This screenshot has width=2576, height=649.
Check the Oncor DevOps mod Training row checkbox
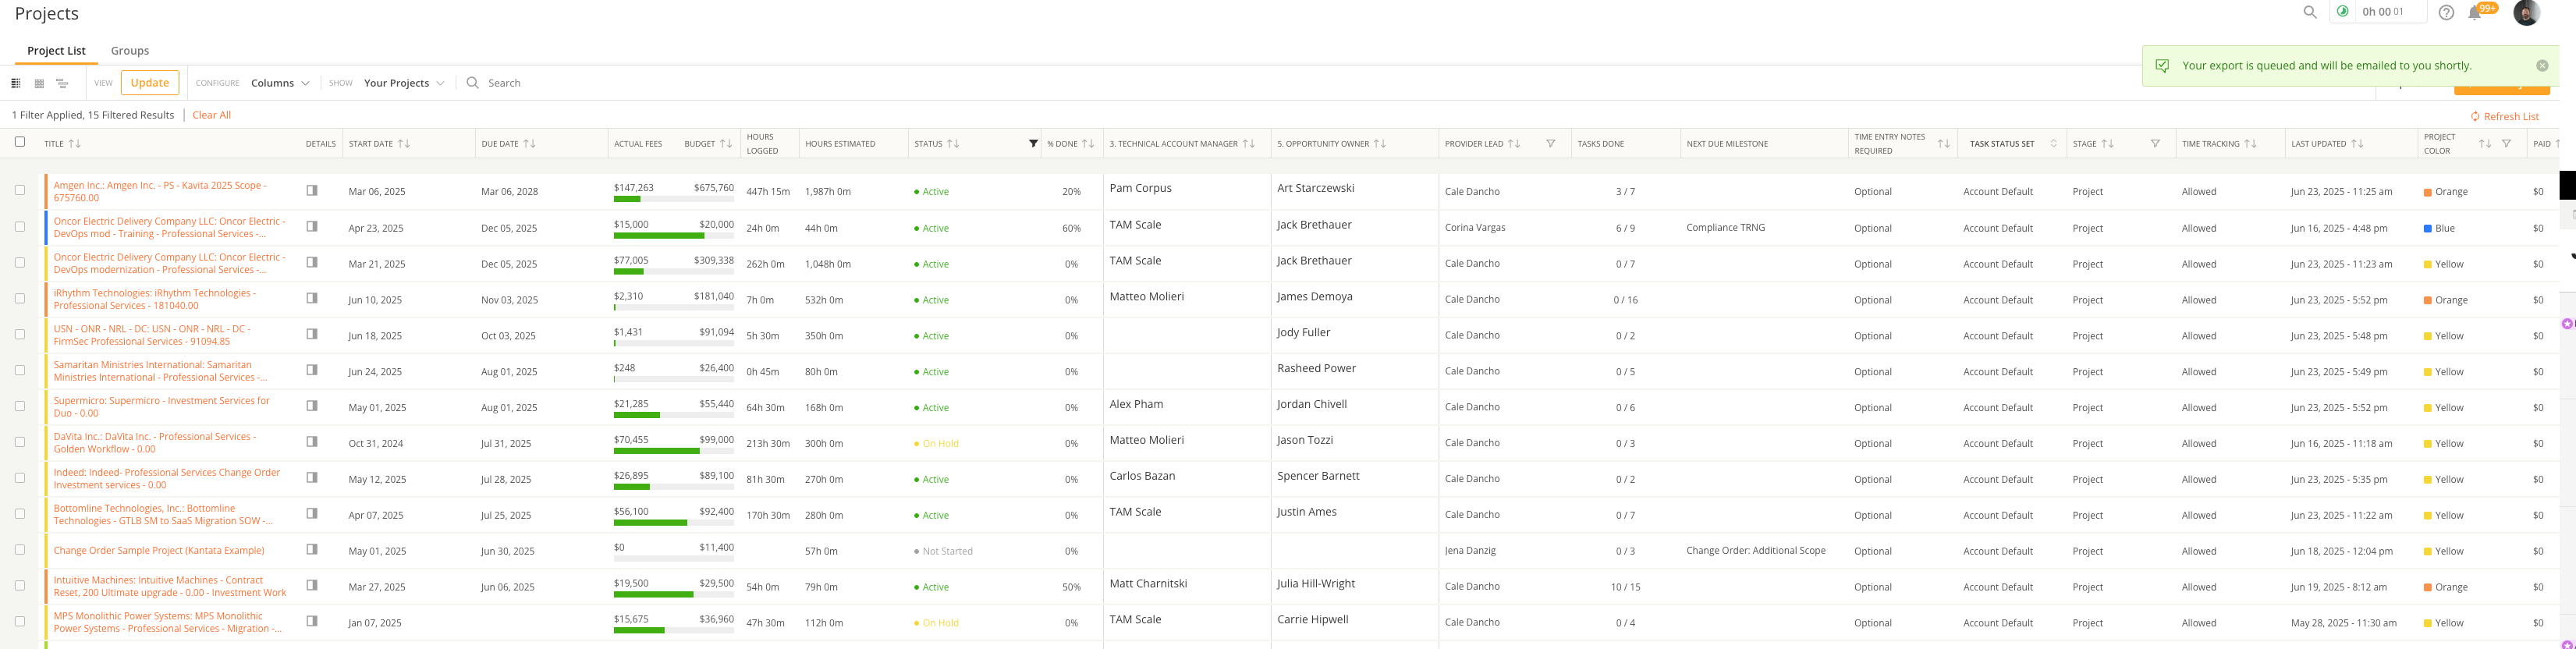pos(20,227)
